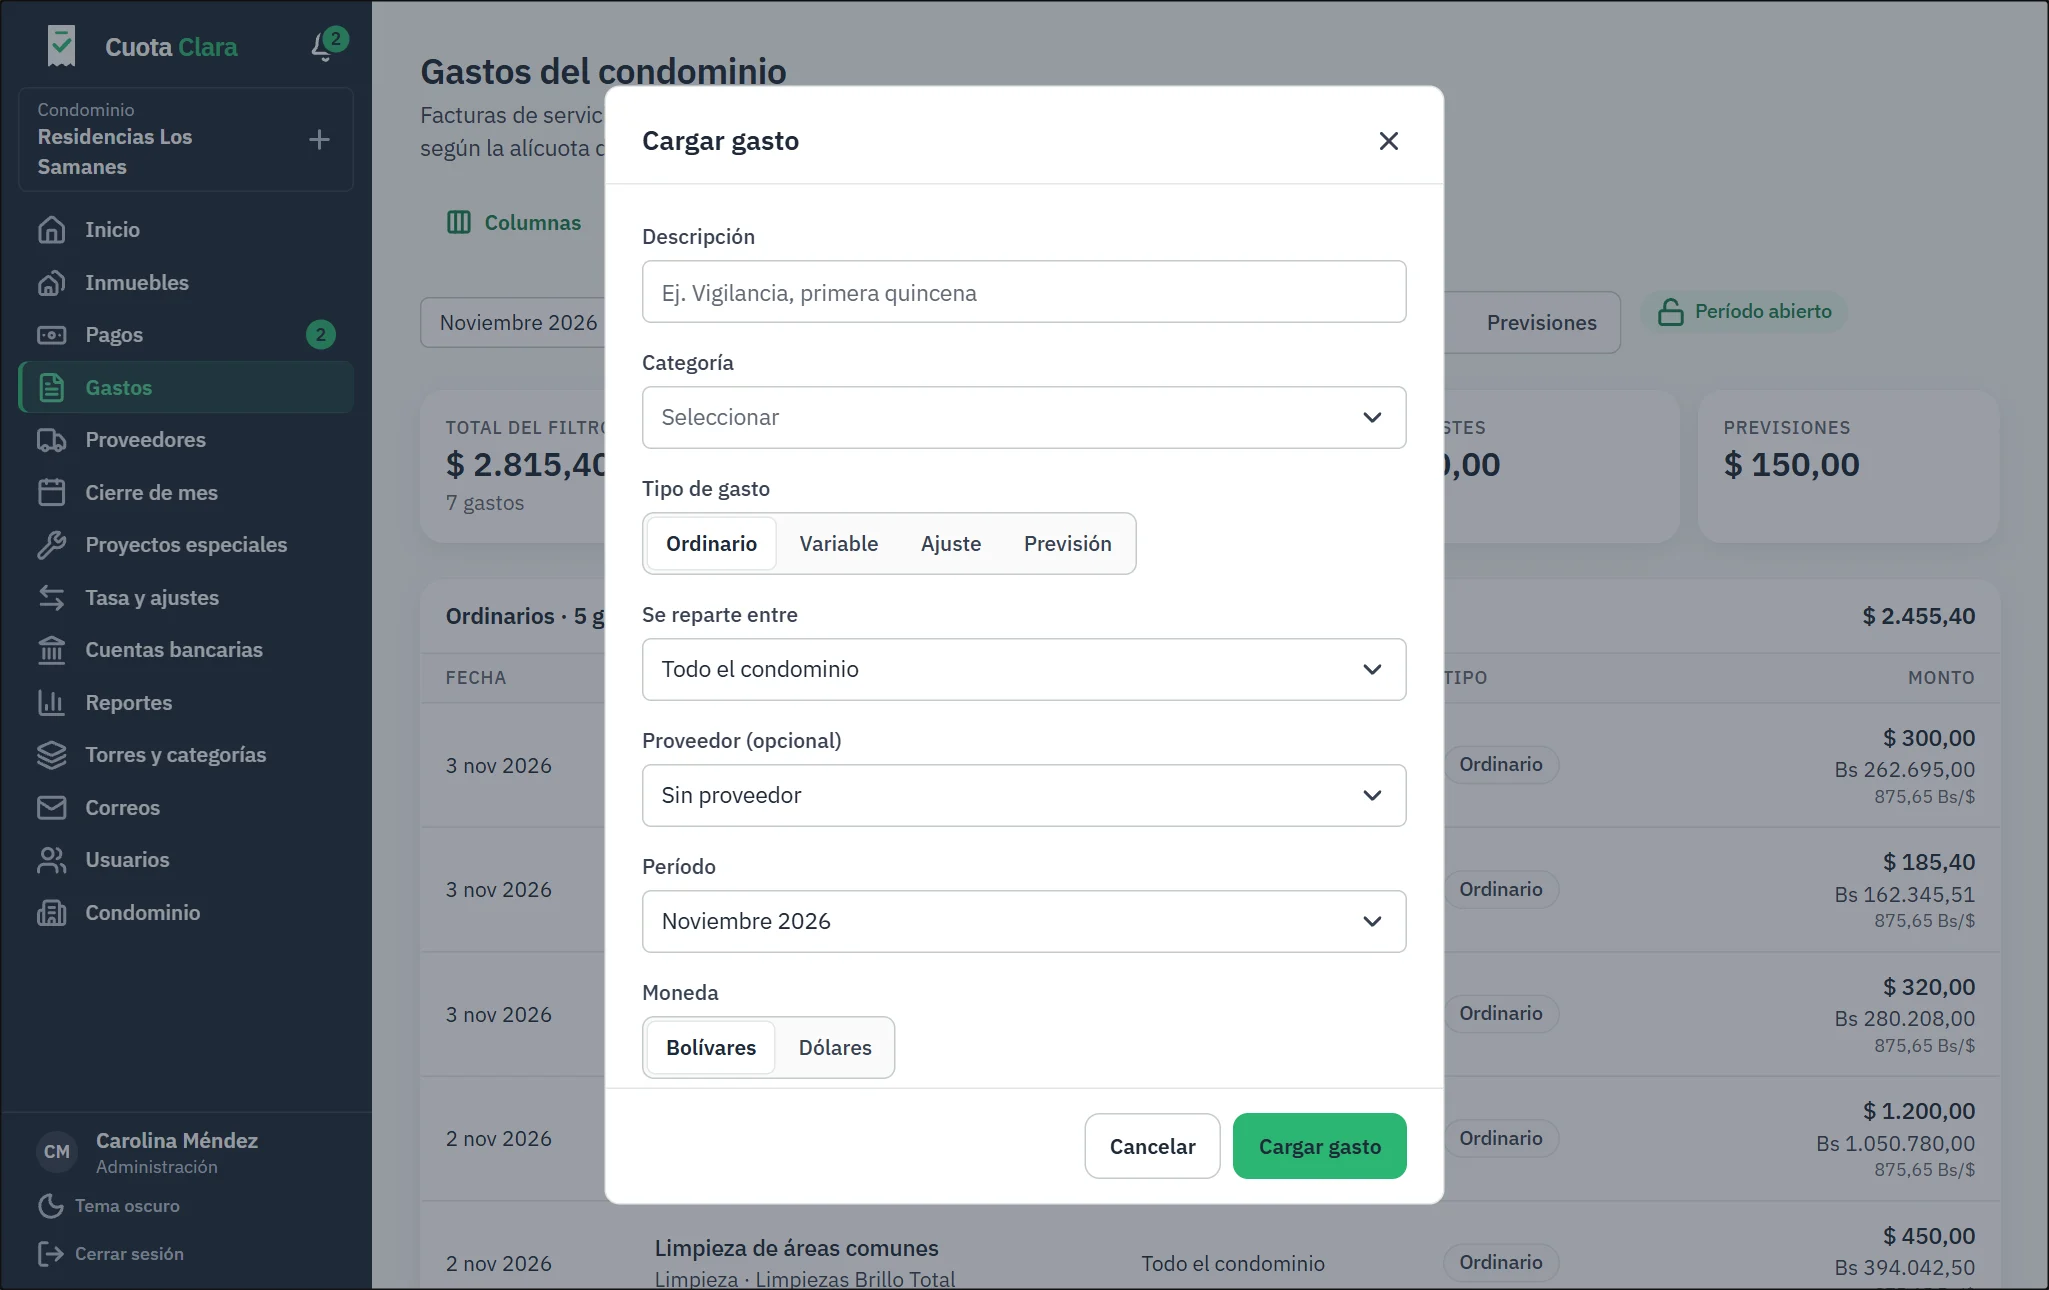Switch to Previsiones tab
Viewport: 2049px width, 1290px height.
point(1541,323)
